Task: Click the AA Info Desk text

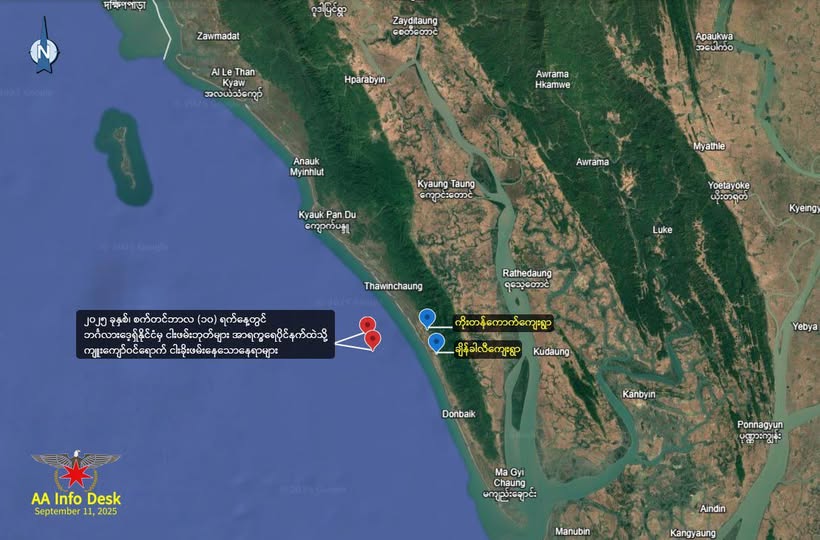Action: [x=76, y=499]
